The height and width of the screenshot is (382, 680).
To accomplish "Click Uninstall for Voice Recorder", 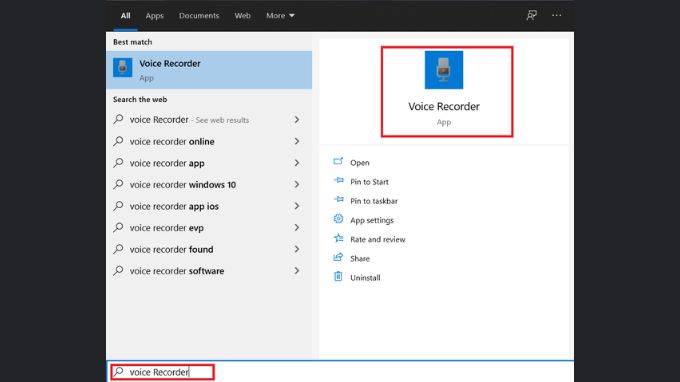I will [x=365, y=278].
